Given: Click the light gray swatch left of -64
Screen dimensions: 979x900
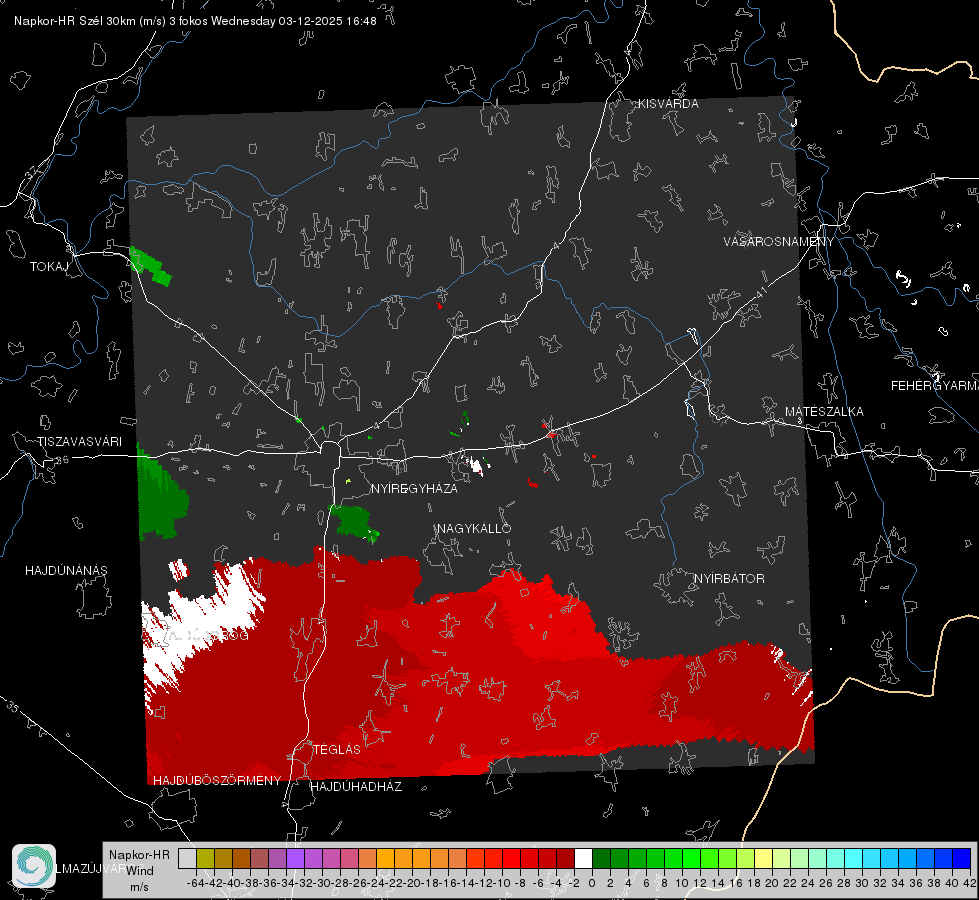Looking at the screenshot, I should pyautogui.click(x=187, y=858).
